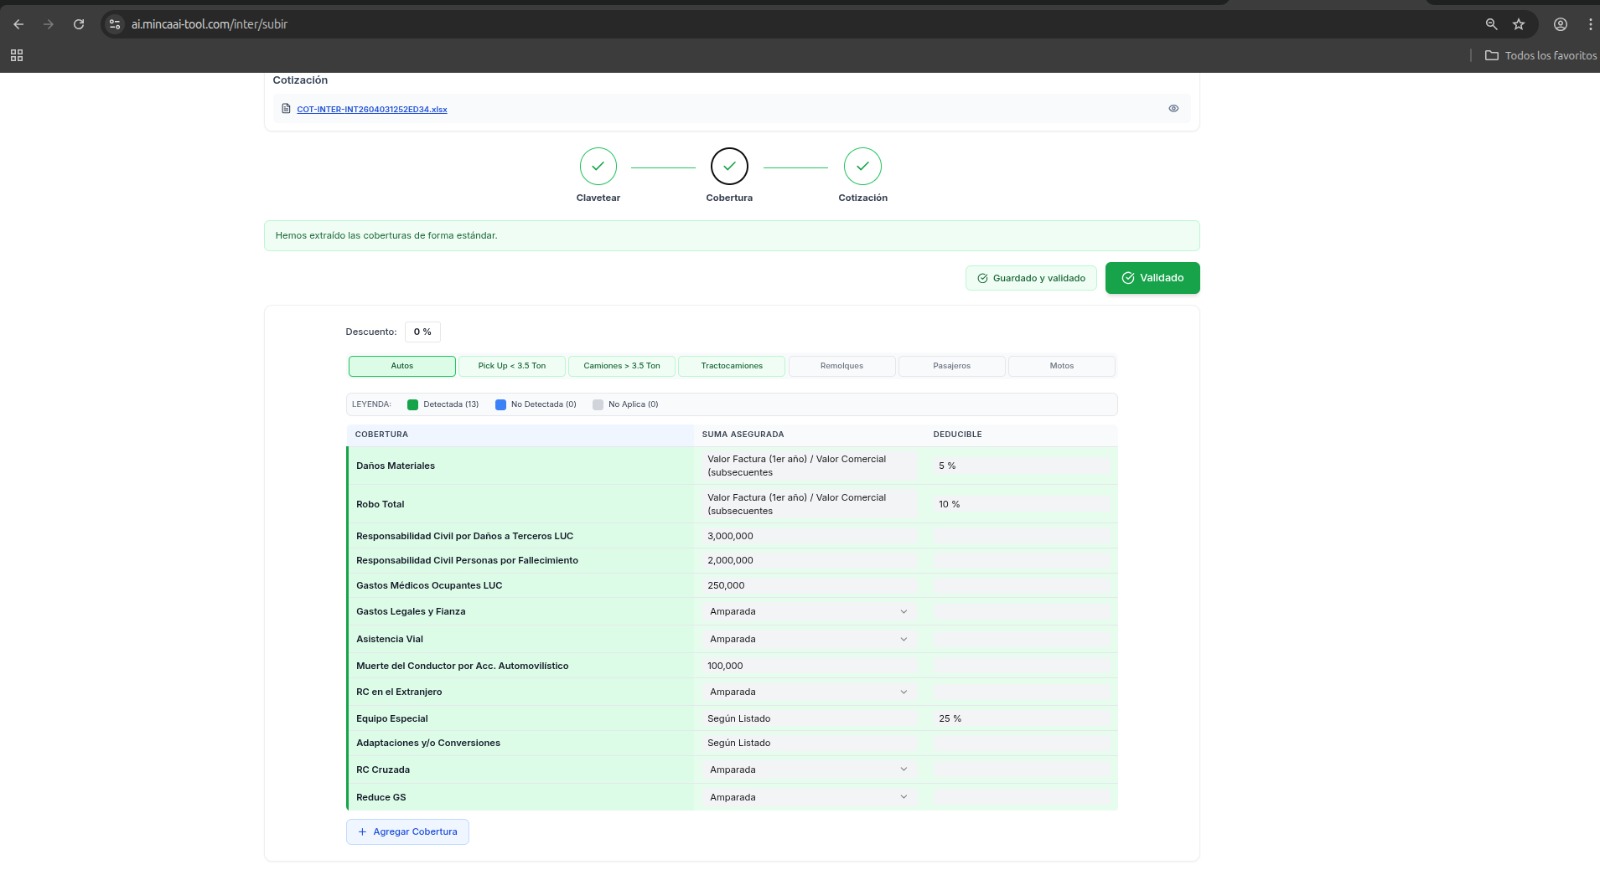Open the apps grid icon in bookmarks bar
The image size is (1600, 875).
coord(17,55)
